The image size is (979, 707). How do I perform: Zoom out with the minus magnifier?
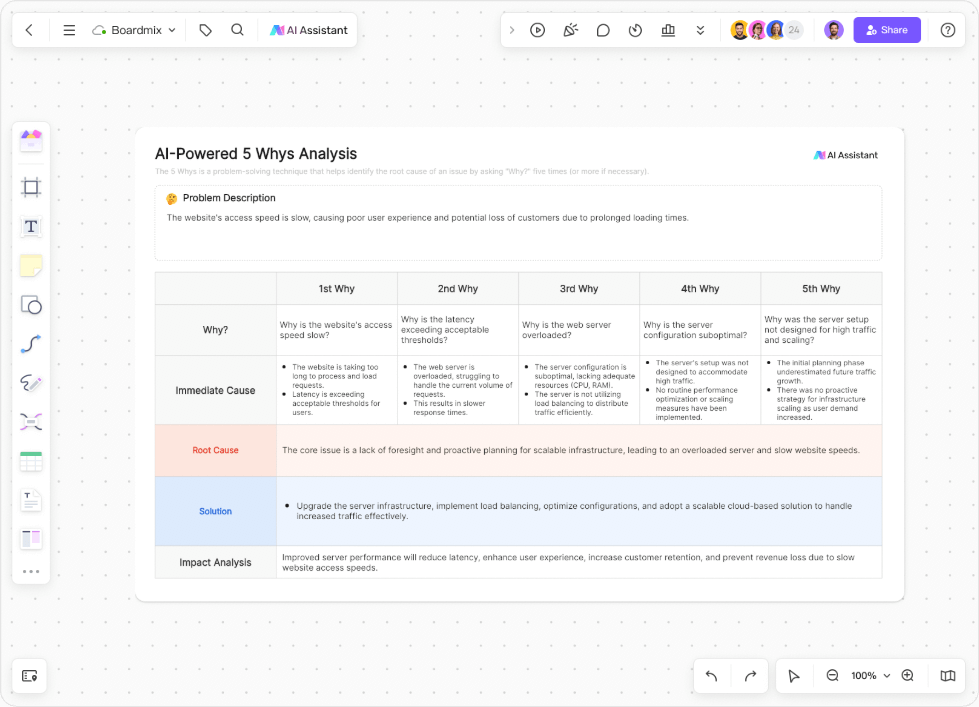(x=832, y=676)
